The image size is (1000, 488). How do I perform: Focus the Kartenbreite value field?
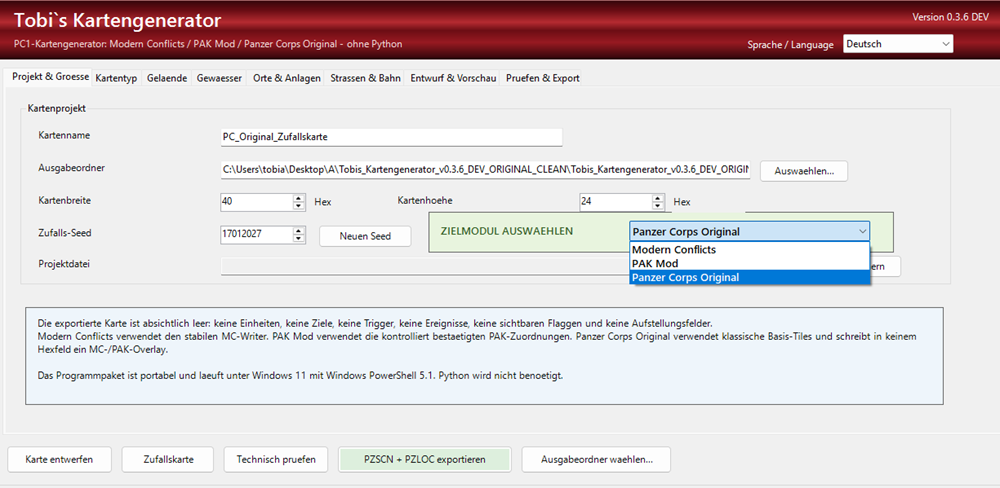pos(256,202)
